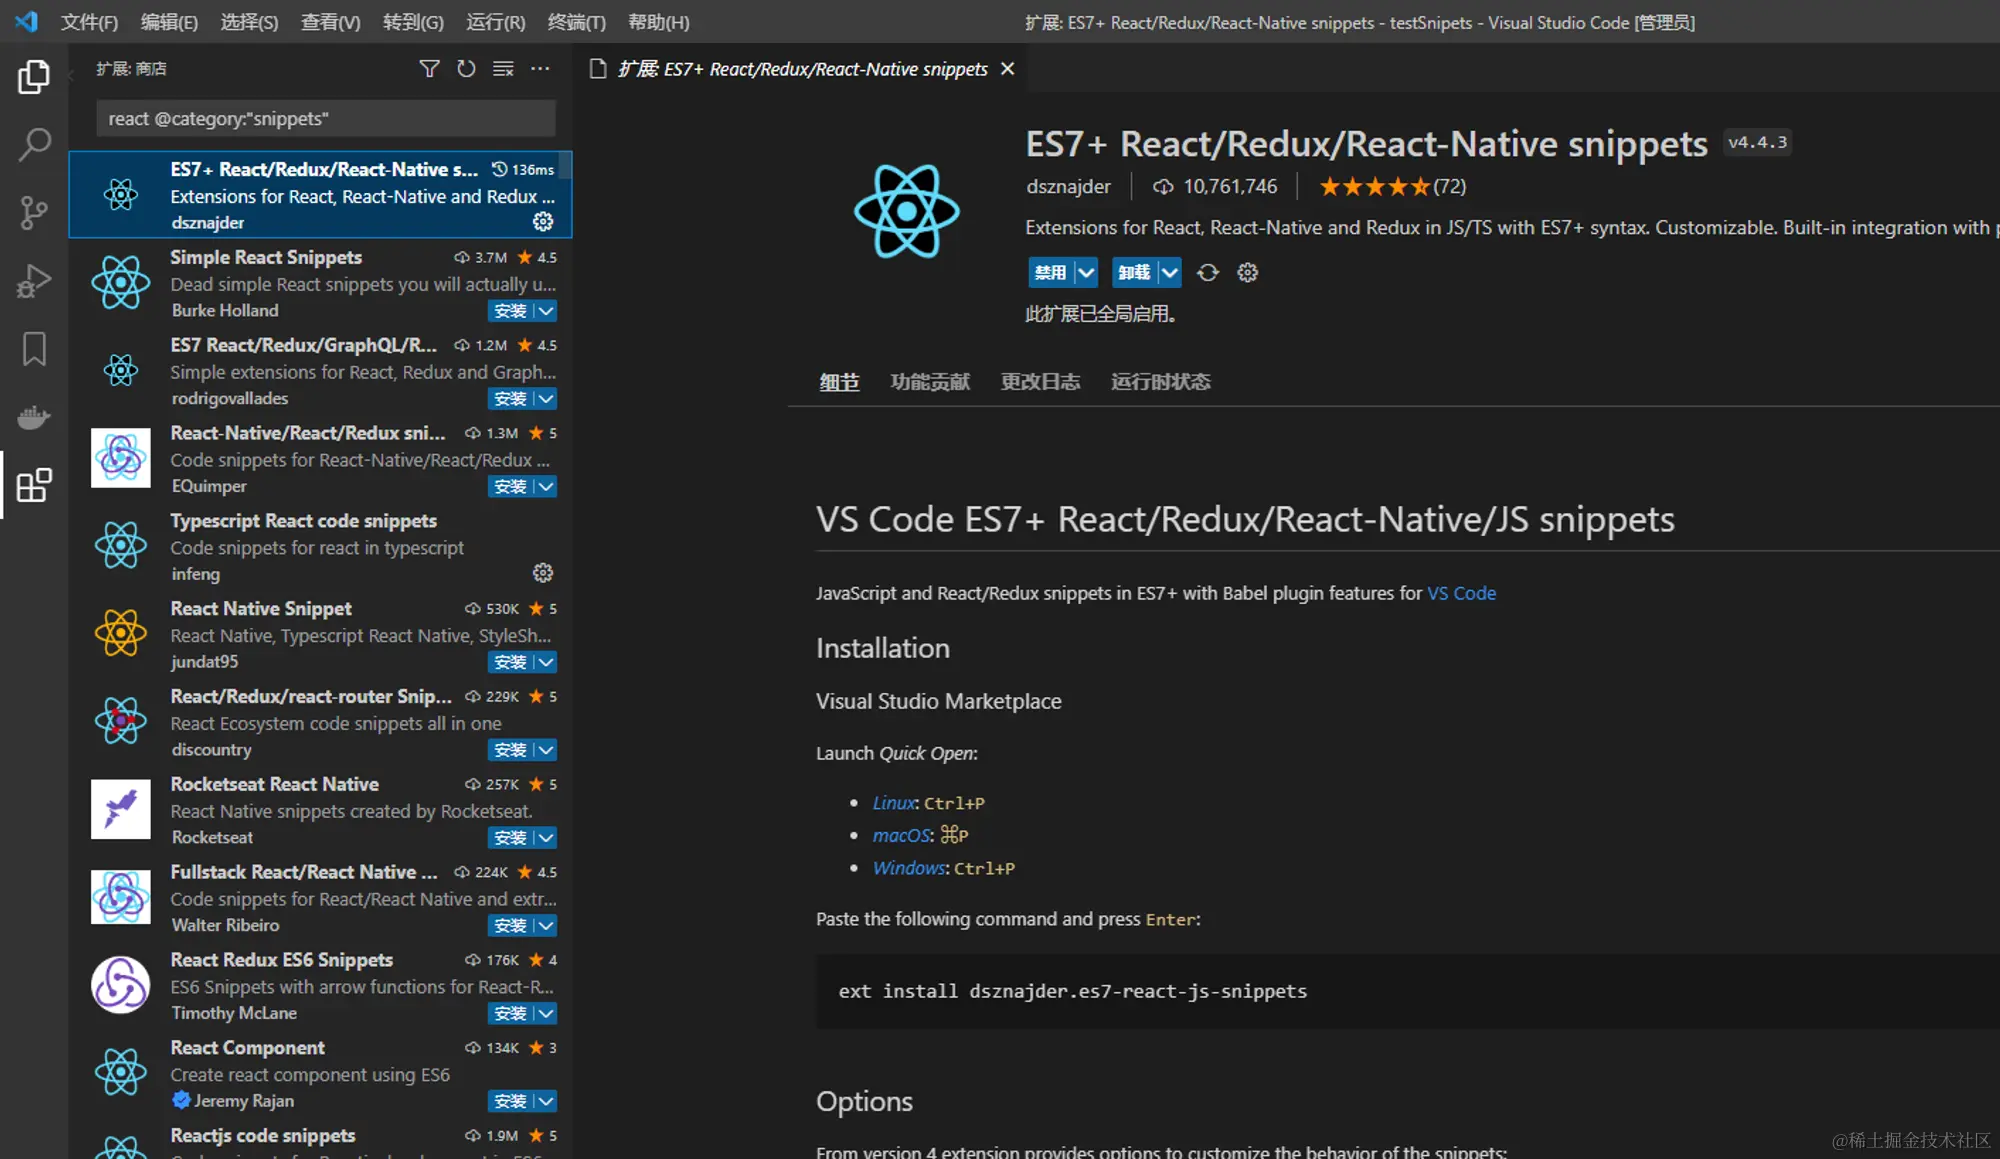Open the 帮助(H) menu

658,22
